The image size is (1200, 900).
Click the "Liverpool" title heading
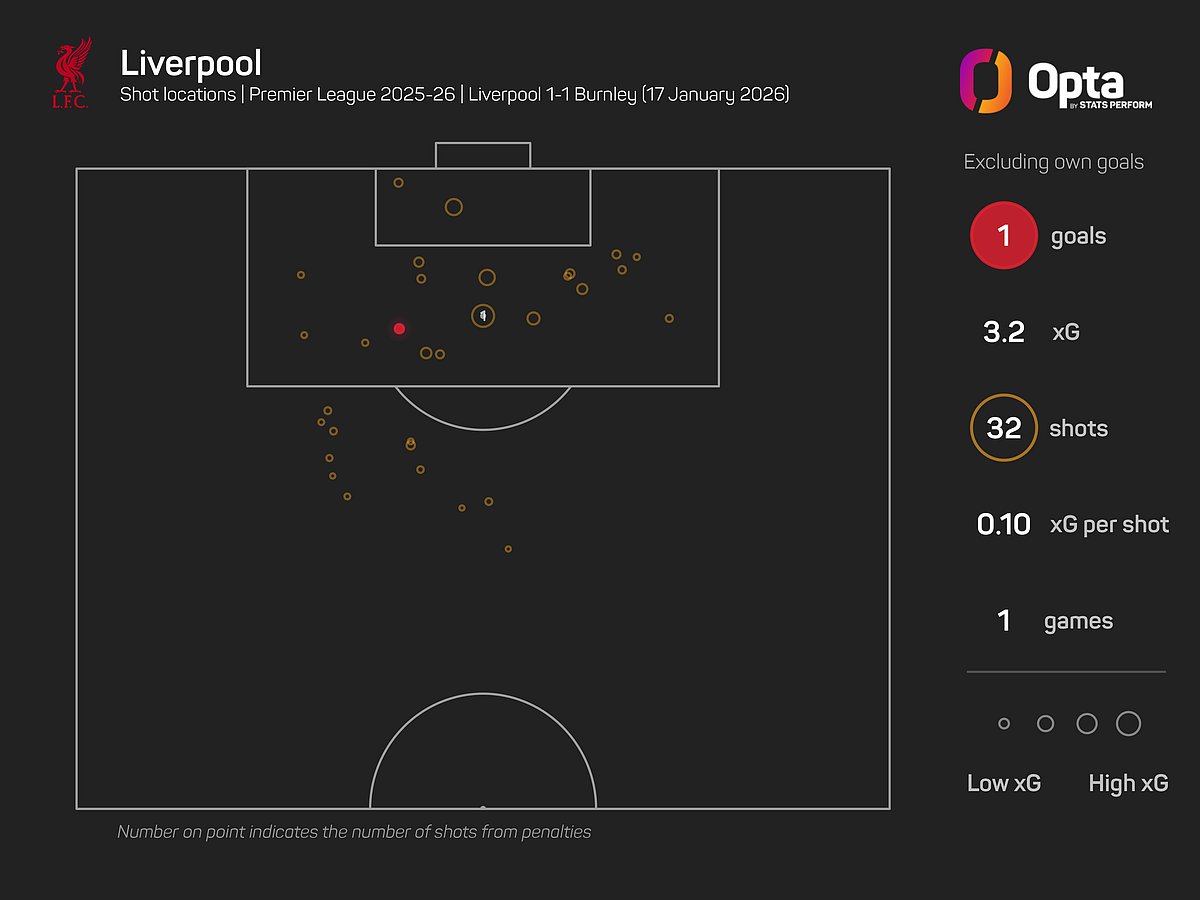point(191,63)
